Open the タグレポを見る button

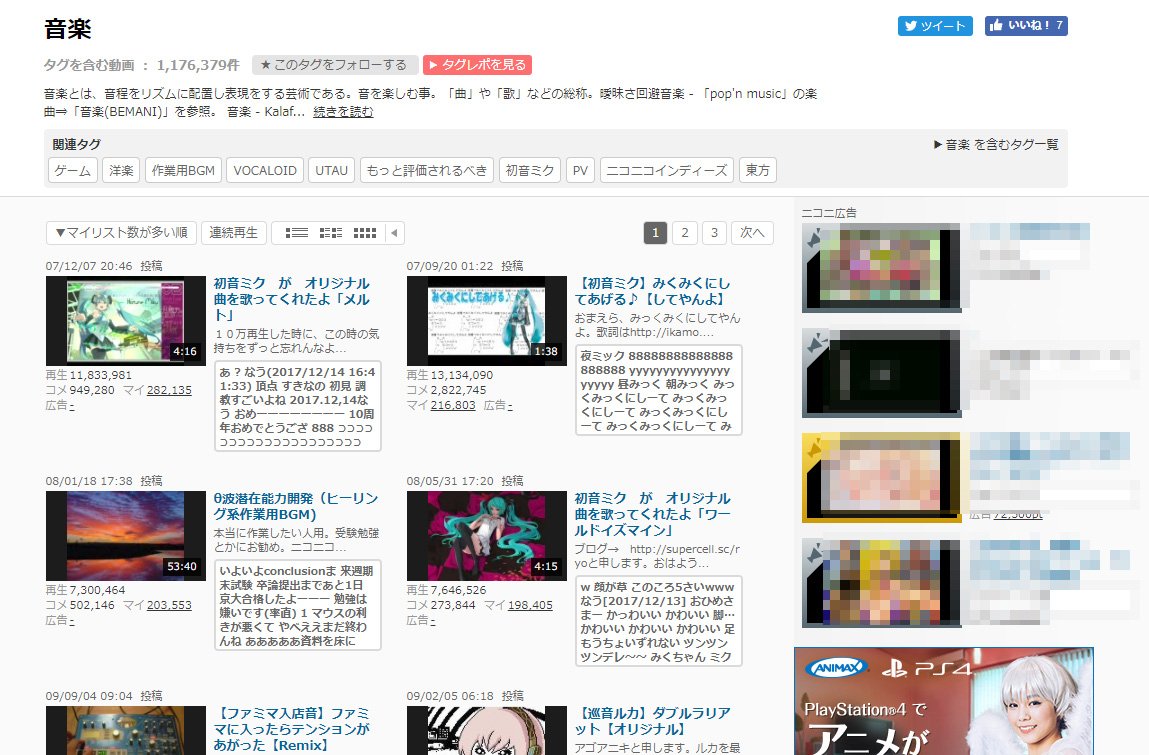pyautogui.click(x=477, y=65)
